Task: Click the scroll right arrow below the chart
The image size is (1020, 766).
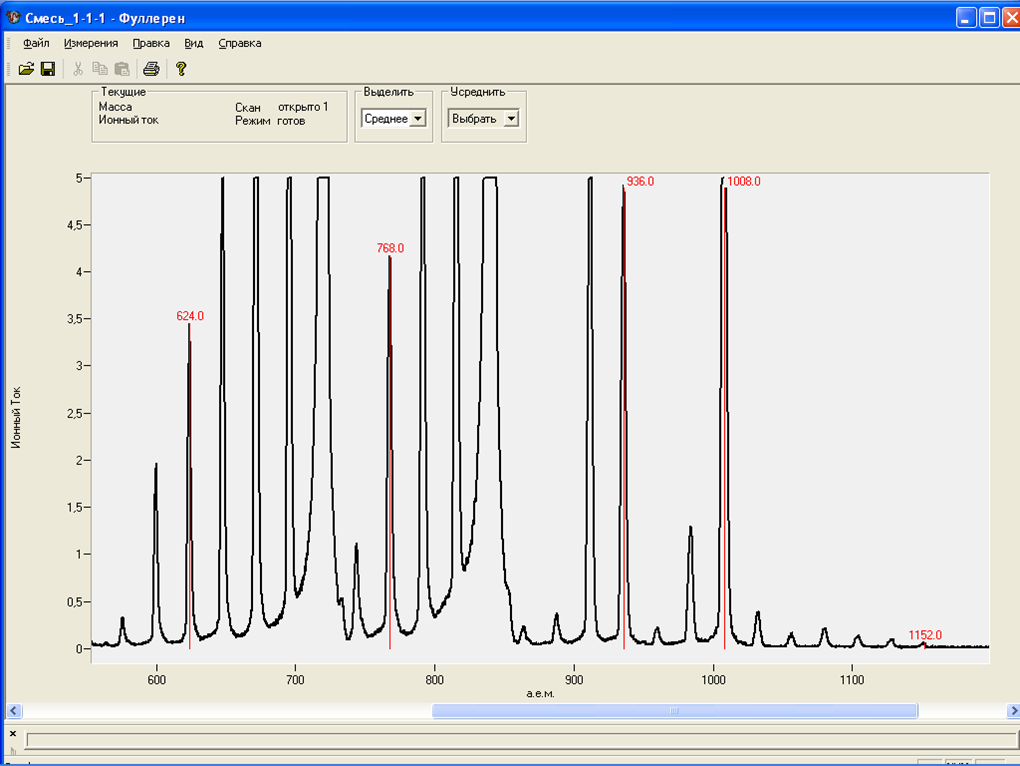Action: pyautogui.click(x=1012, y=711)
